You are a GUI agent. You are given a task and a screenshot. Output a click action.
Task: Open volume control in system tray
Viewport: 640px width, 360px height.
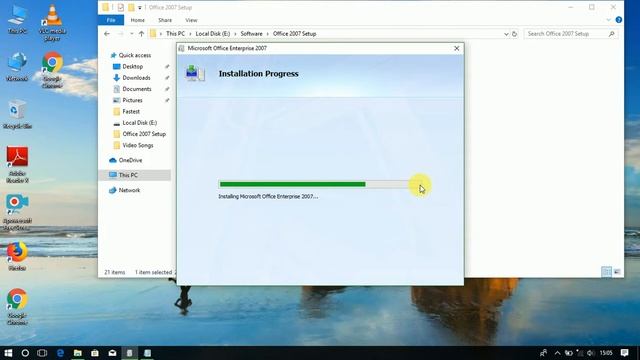click(590, 353)
